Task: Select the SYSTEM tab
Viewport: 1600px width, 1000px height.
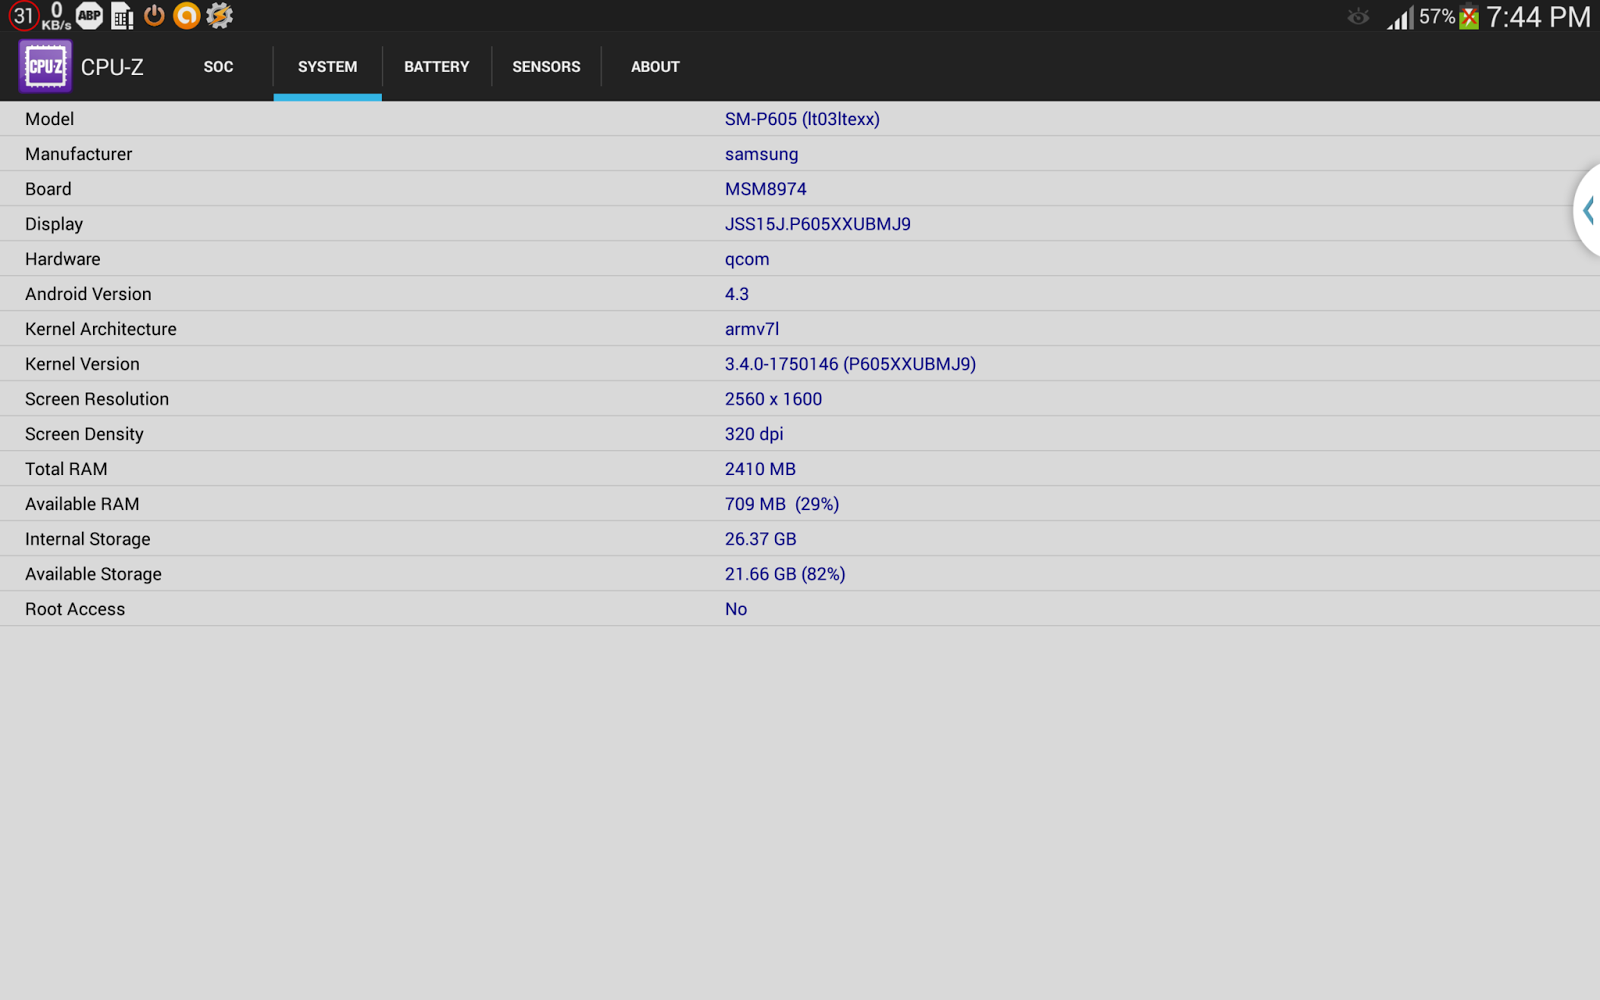Action: click(327, 67)
